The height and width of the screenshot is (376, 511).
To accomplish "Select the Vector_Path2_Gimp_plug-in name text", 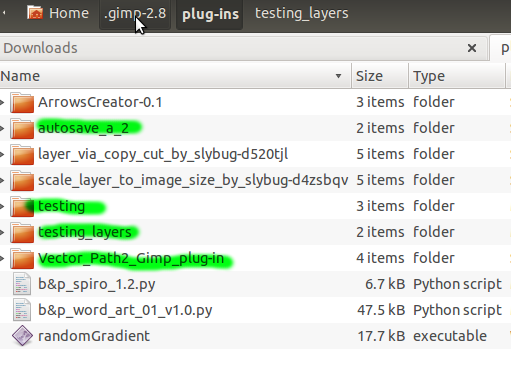I will pyautogui.click(x=131, y=258).
